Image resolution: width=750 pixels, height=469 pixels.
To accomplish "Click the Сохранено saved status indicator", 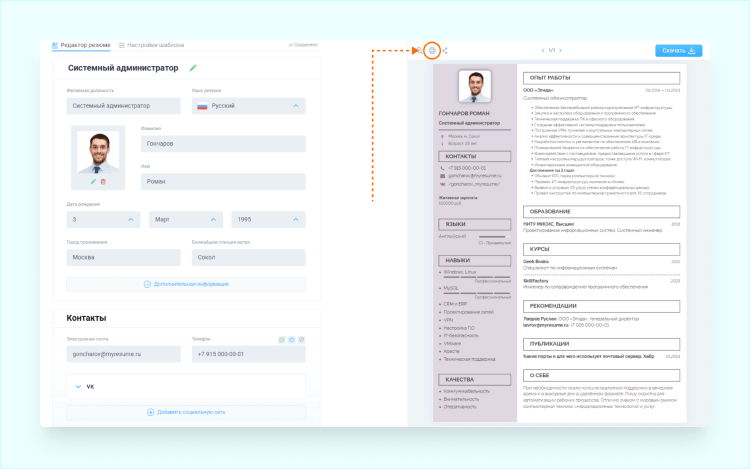I will point(303,44).
